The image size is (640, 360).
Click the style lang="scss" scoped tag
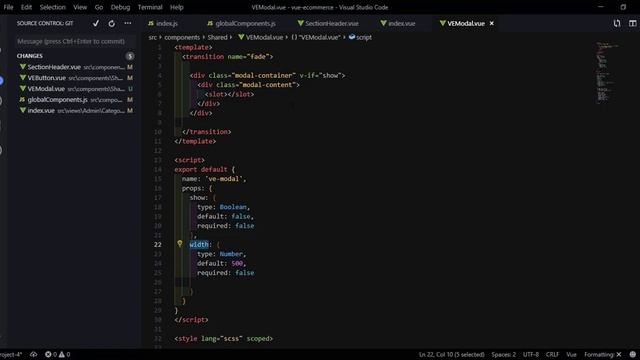[x=224, y=338]
